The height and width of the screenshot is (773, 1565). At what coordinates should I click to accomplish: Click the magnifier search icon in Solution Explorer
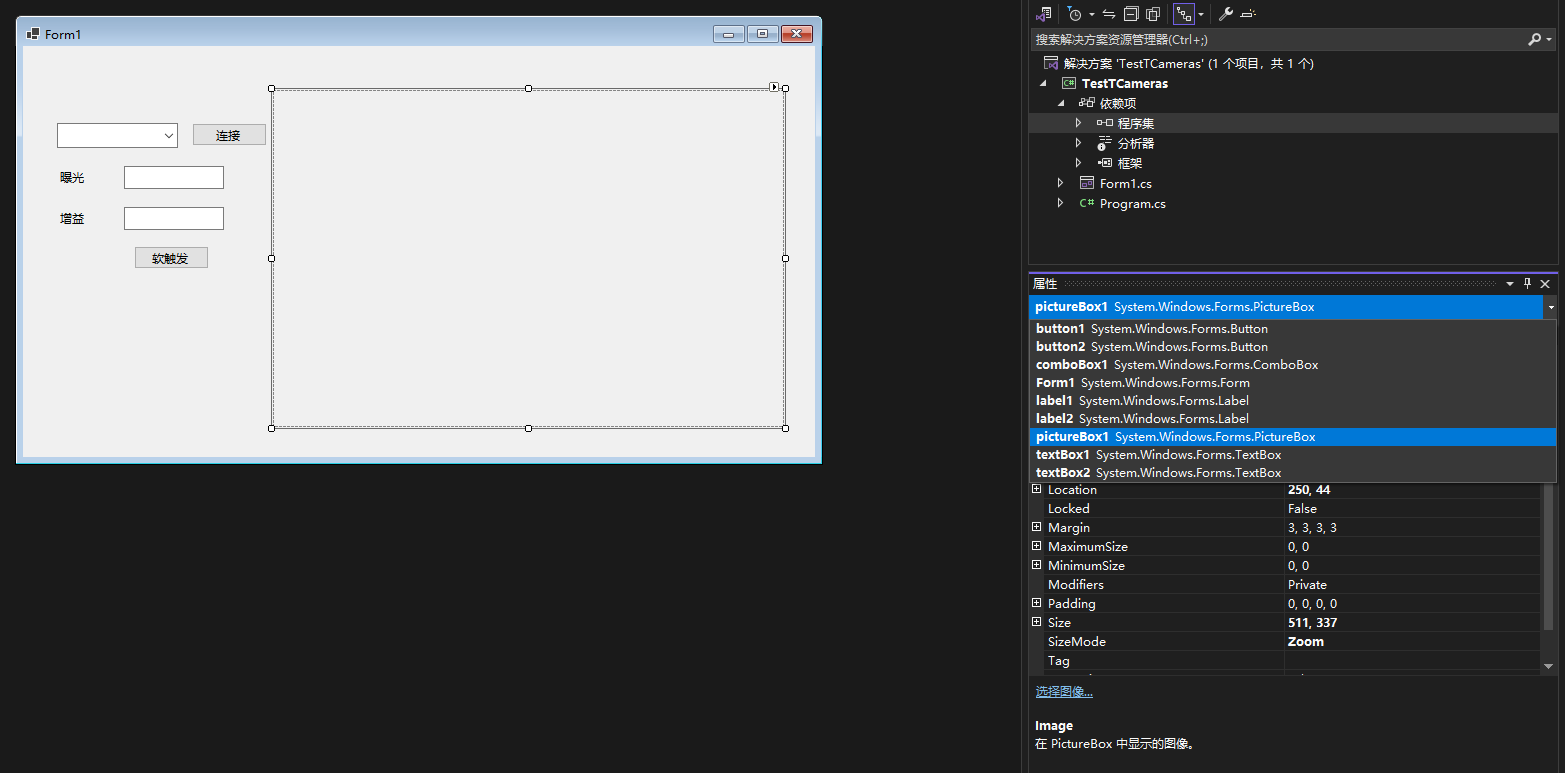pos(1535,40)
